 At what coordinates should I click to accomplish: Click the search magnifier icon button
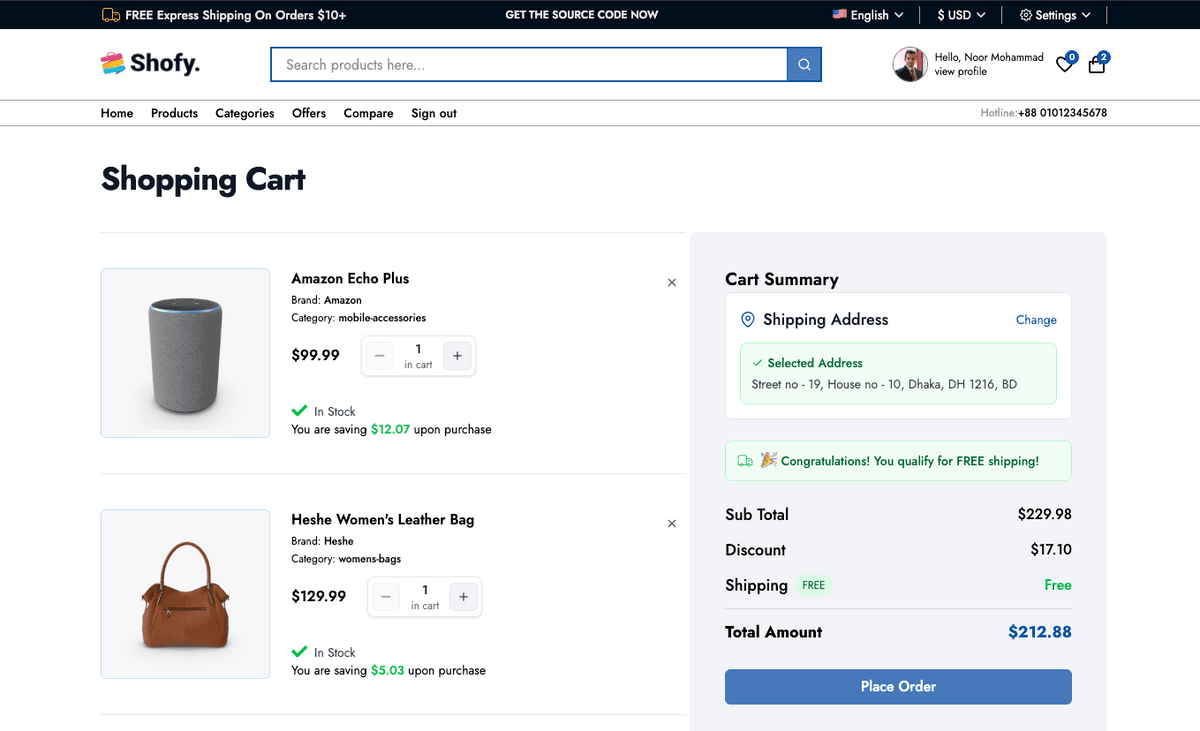point(804,65)
